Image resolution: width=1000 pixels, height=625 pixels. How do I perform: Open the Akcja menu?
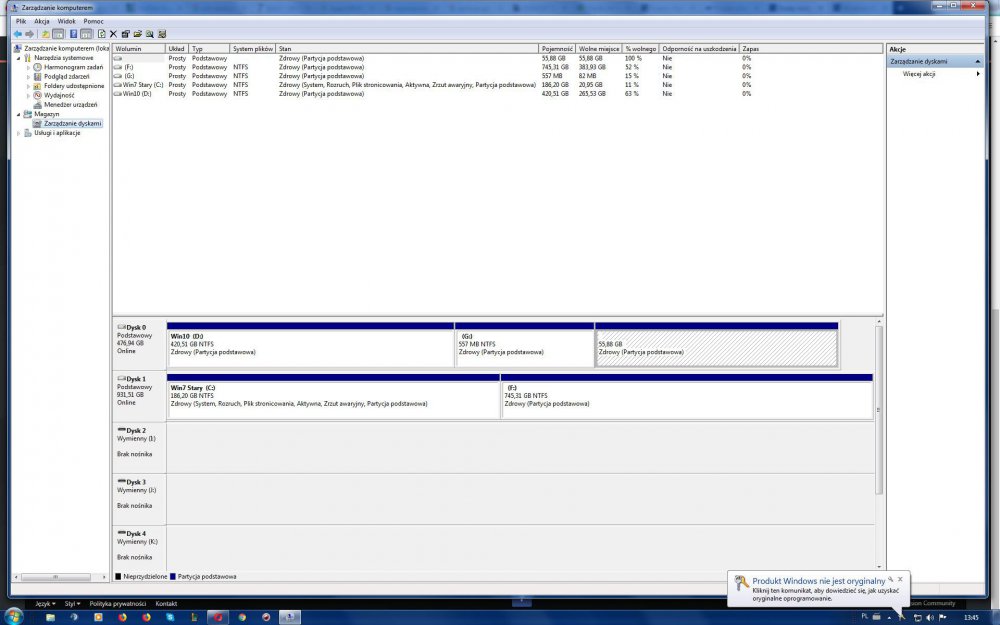(41, 21)
